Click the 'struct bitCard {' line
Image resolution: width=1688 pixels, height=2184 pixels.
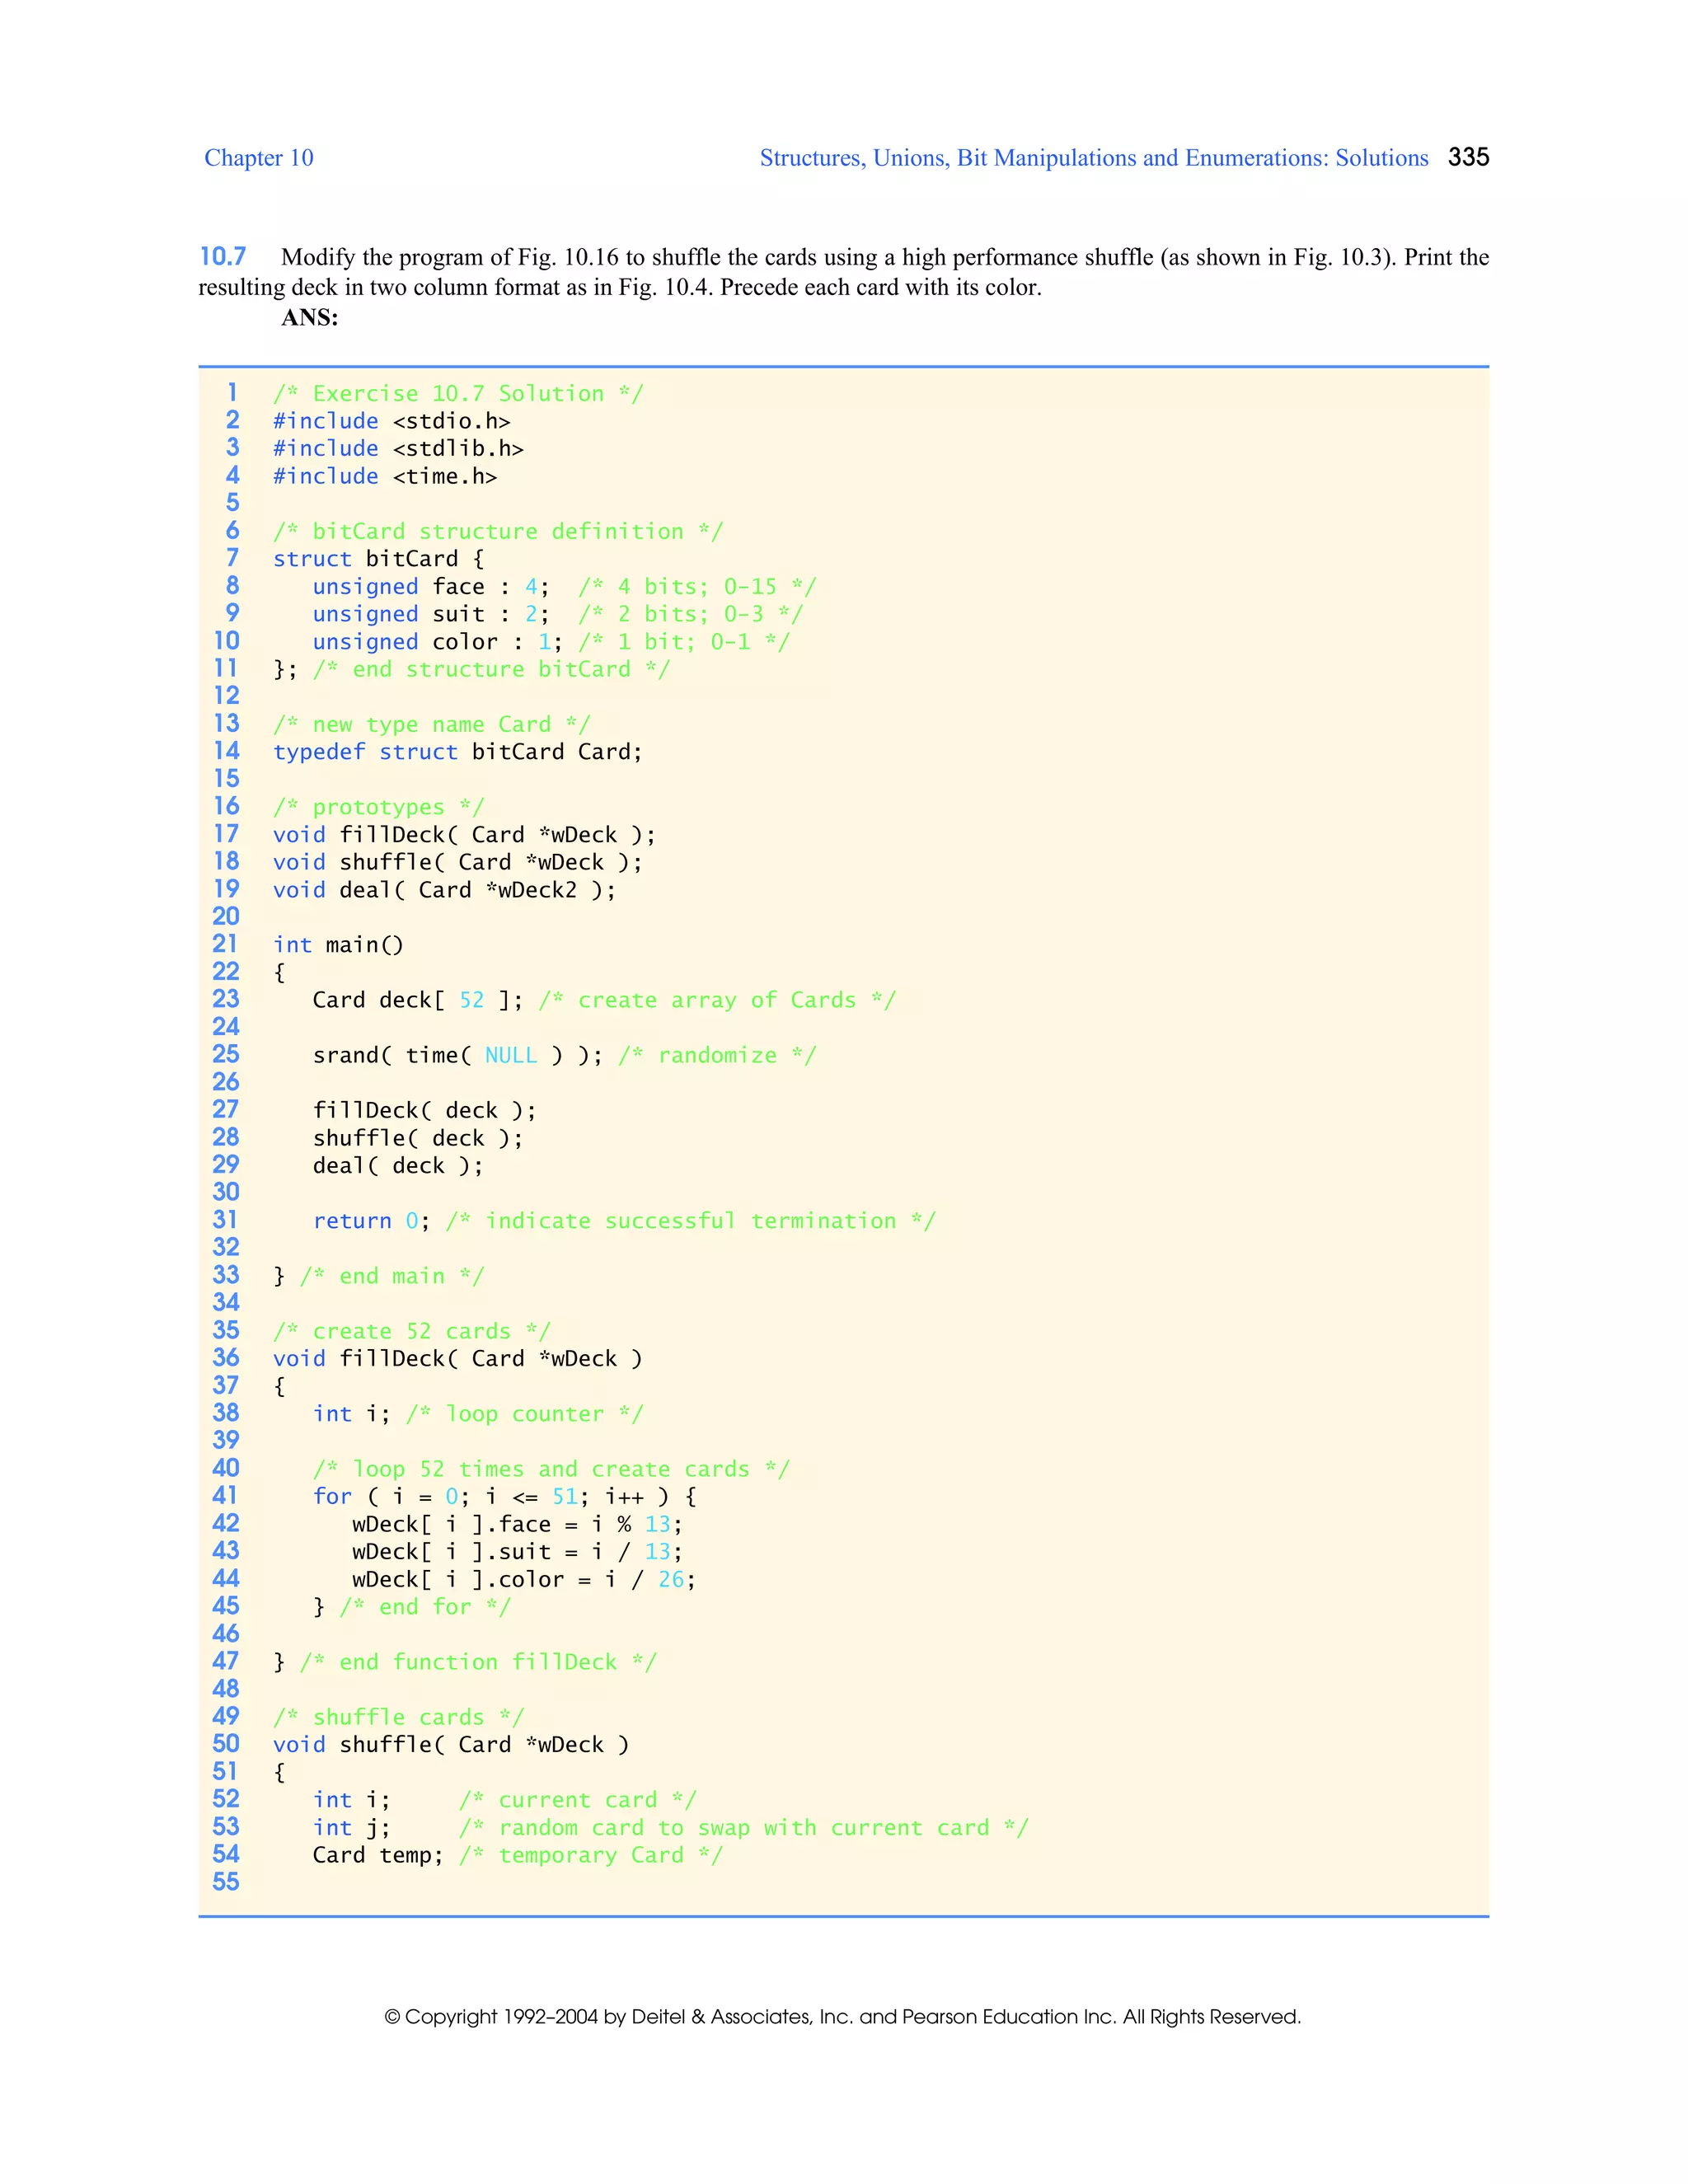coord(378,559)
